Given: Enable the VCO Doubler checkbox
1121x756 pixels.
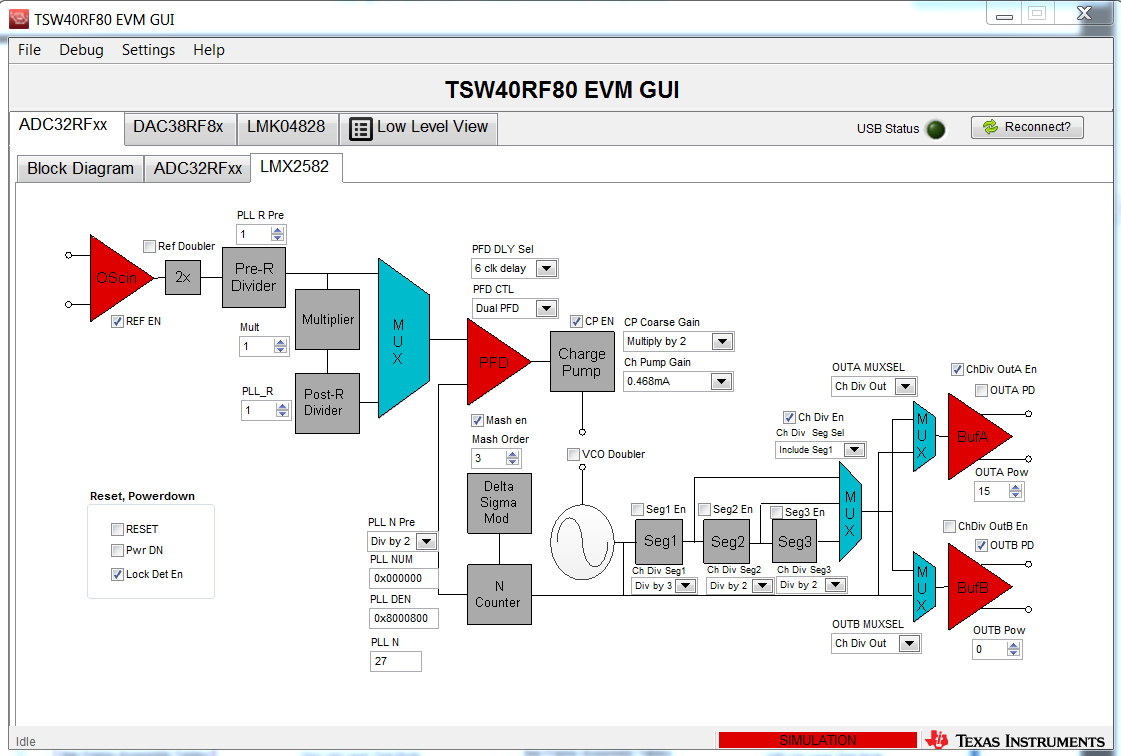Looking at the screenshot, I should [573, 454].
